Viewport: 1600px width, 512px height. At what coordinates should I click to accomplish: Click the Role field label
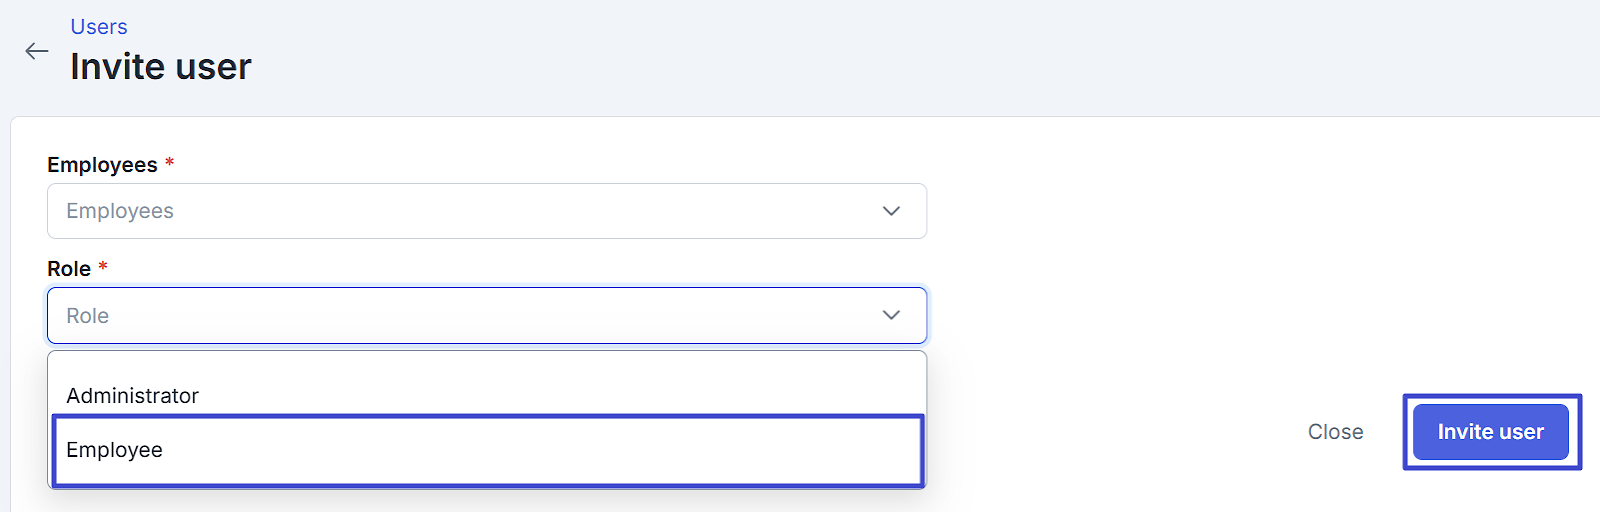[x=69, y=269]
